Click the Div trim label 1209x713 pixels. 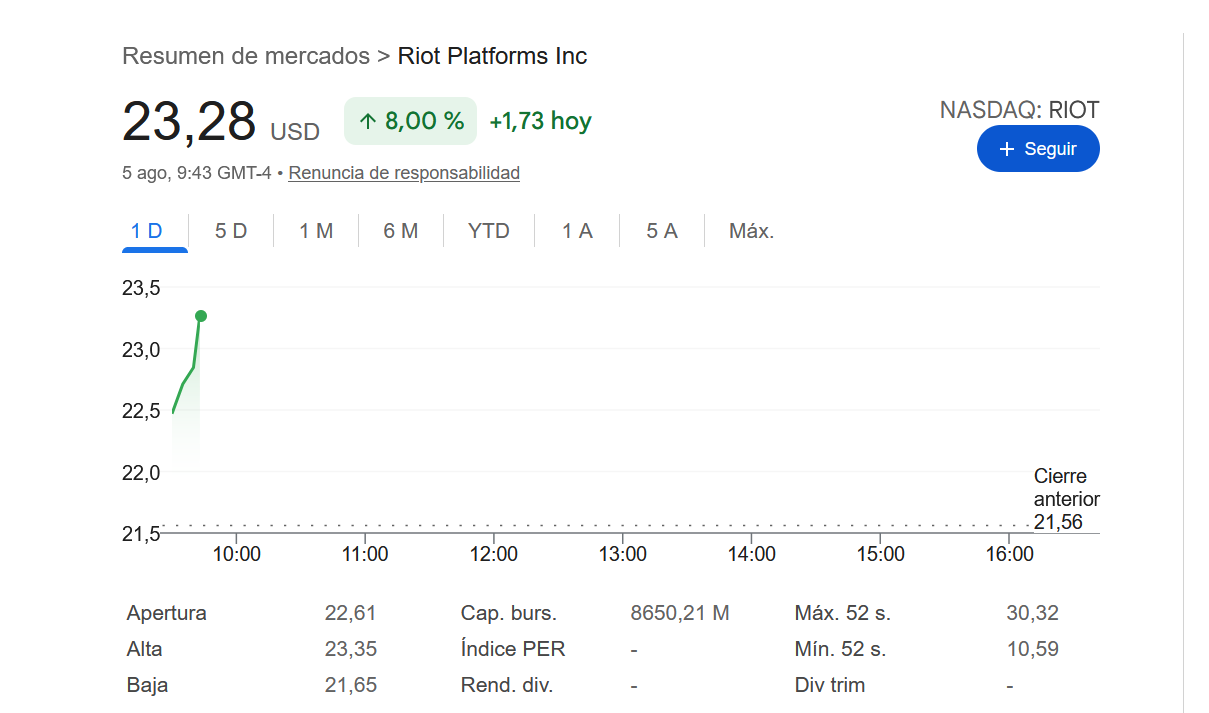coord(830,685)
